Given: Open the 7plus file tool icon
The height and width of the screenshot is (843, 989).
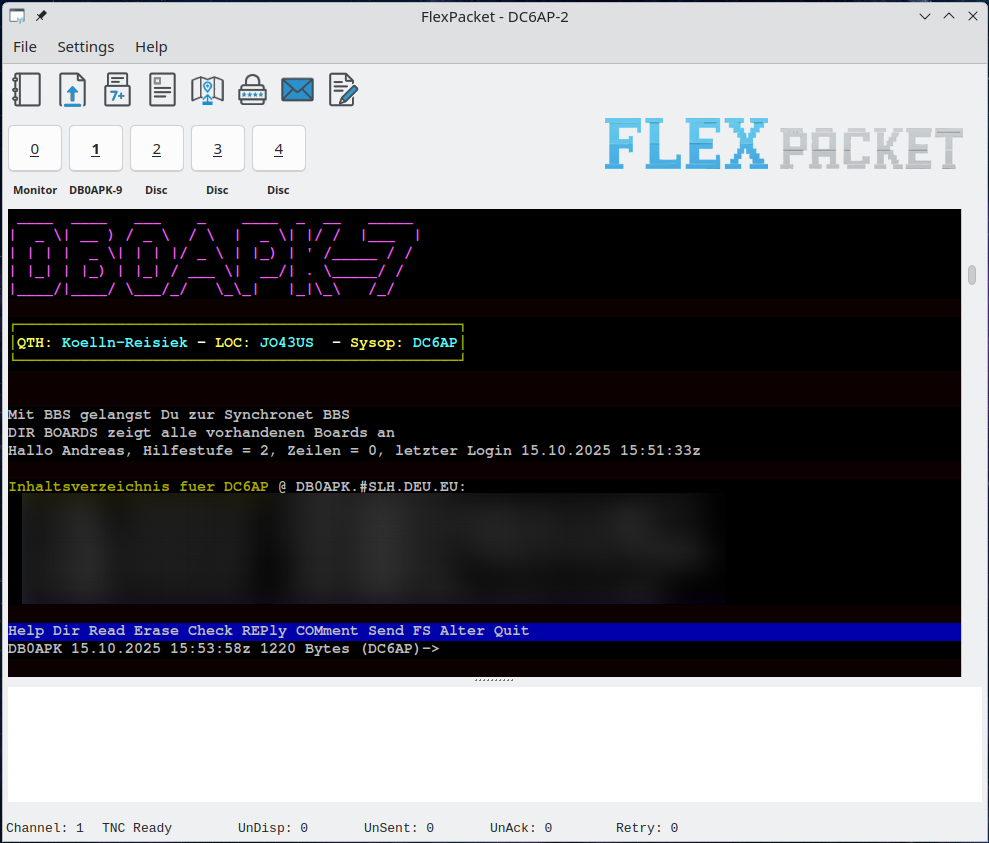Looking at the screenshot, I should pos(117,90).
